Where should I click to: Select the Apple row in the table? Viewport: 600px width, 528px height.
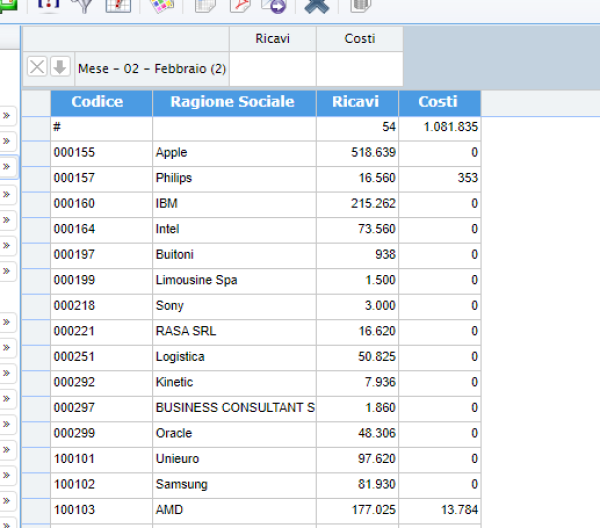coord(234,153)
